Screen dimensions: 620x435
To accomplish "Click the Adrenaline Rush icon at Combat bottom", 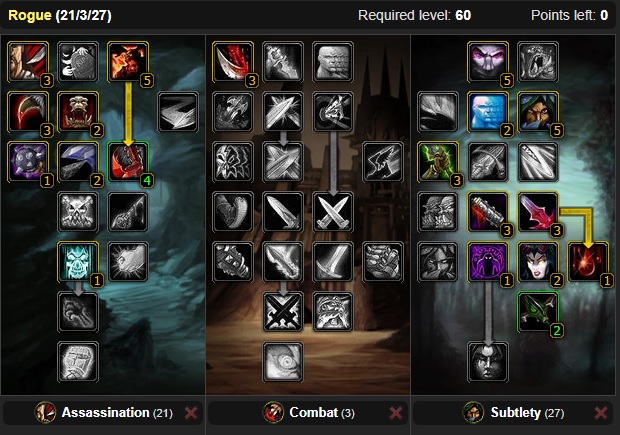I will coord(283,361).
